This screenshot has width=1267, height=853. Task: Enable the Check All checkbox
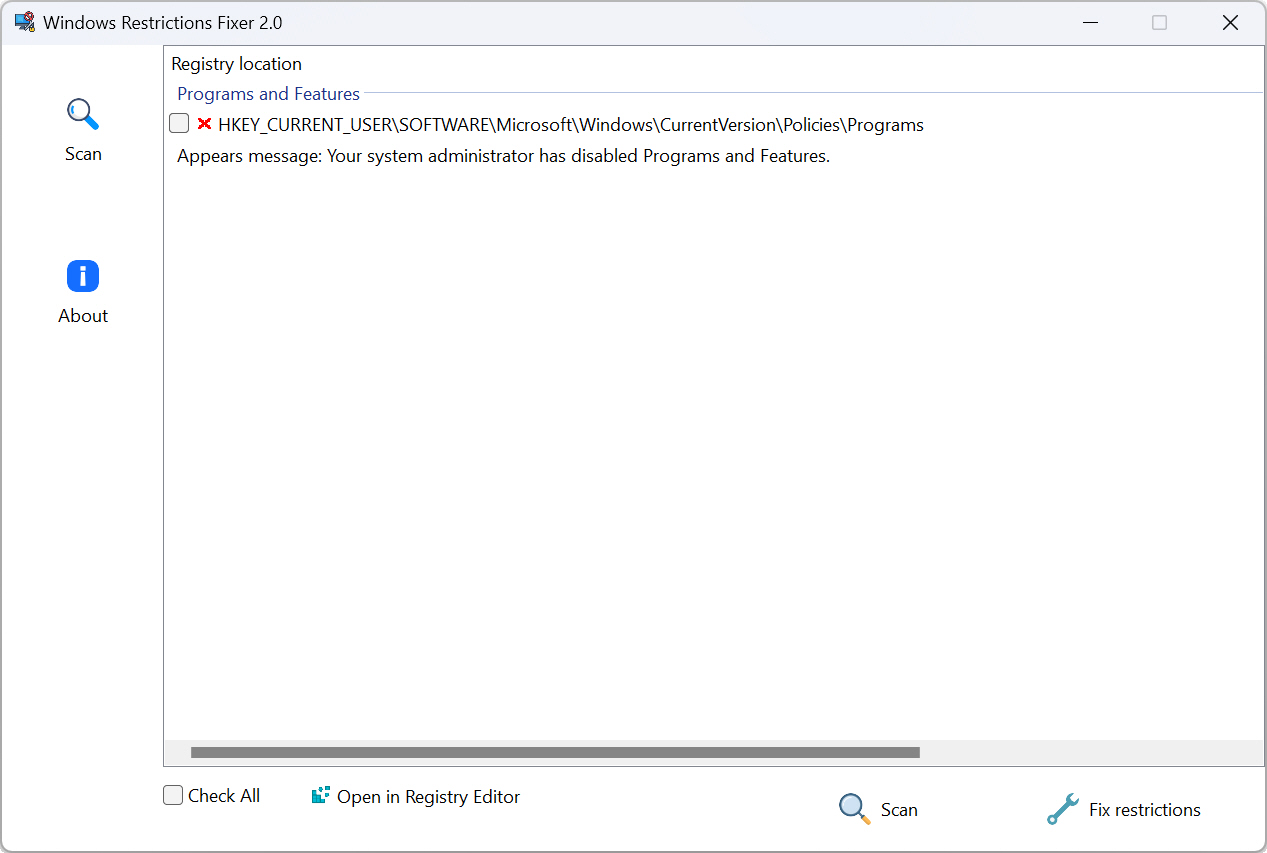tap(172, 794)
